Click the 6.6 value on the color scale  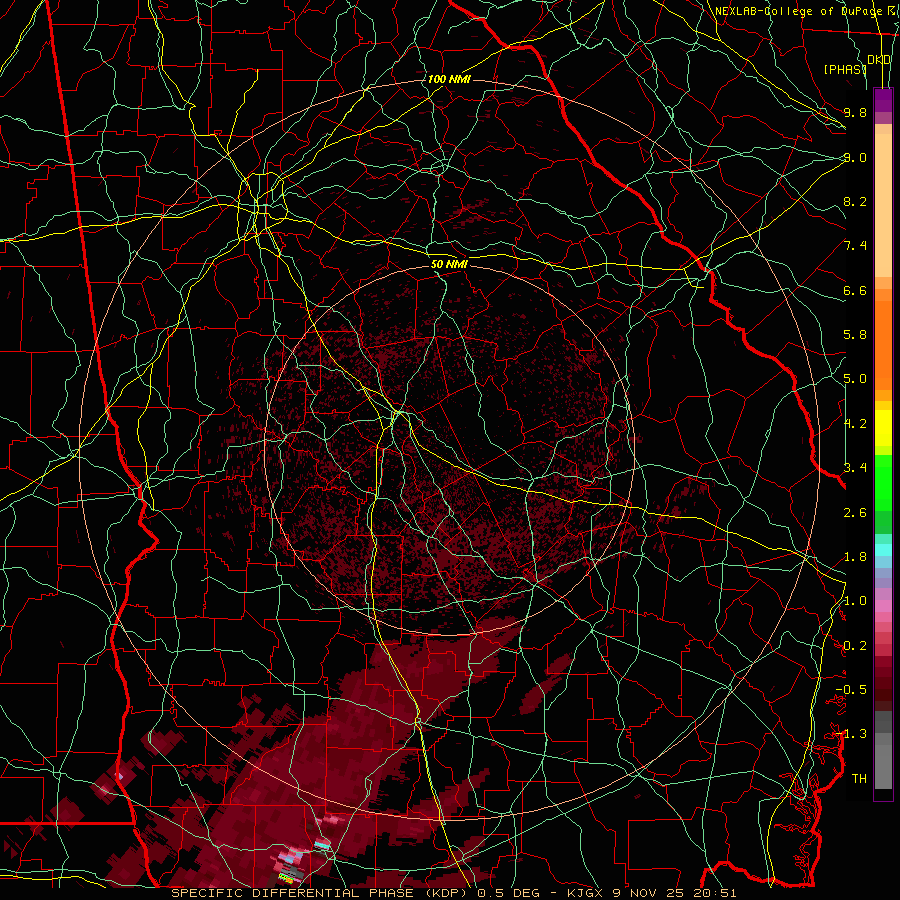pyautogui.click(x=855, y=290)
